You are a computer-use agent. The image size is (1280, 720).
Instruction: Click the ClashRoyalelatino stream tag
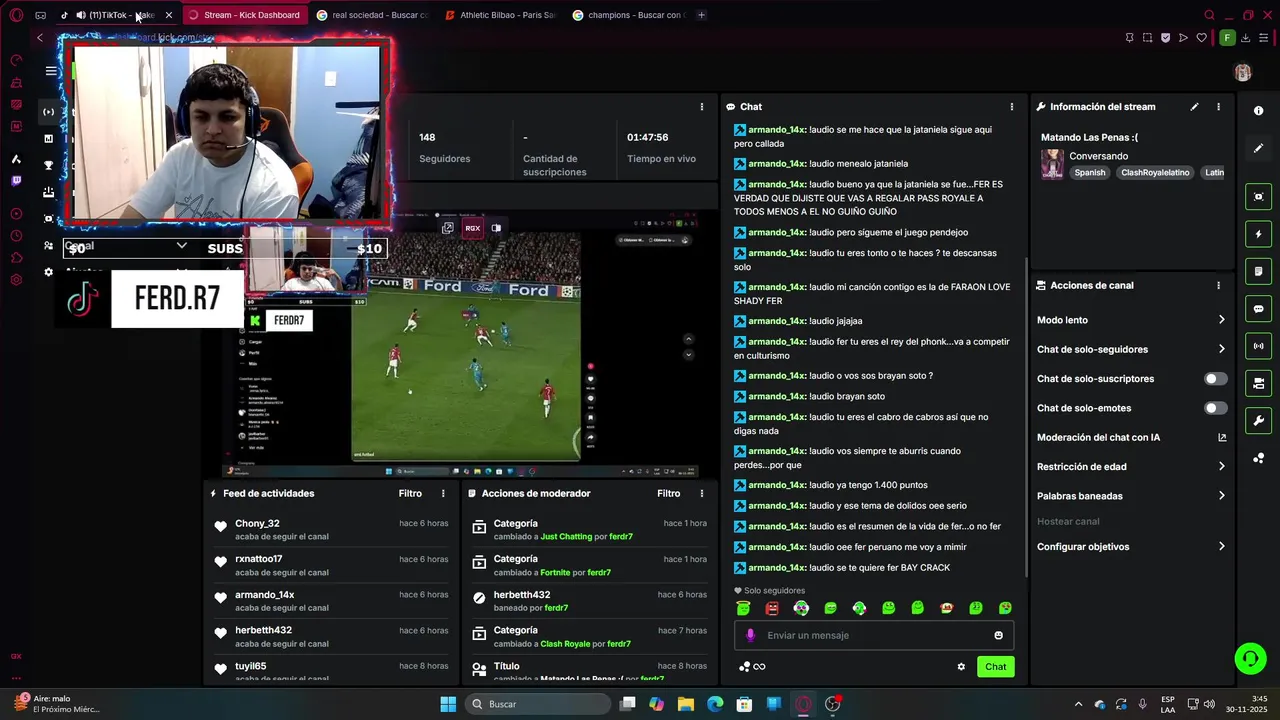click(1155, 173)
